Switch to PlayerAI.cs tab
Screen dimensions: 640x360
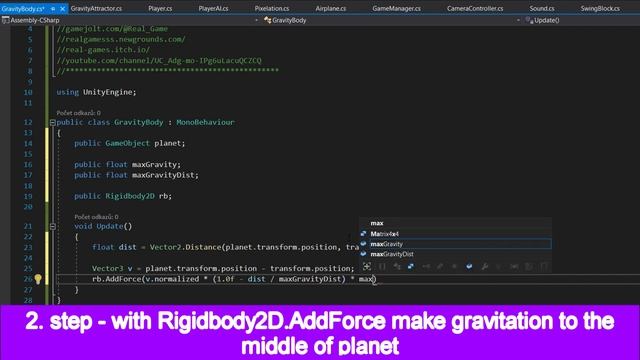(x=213, y=8)
